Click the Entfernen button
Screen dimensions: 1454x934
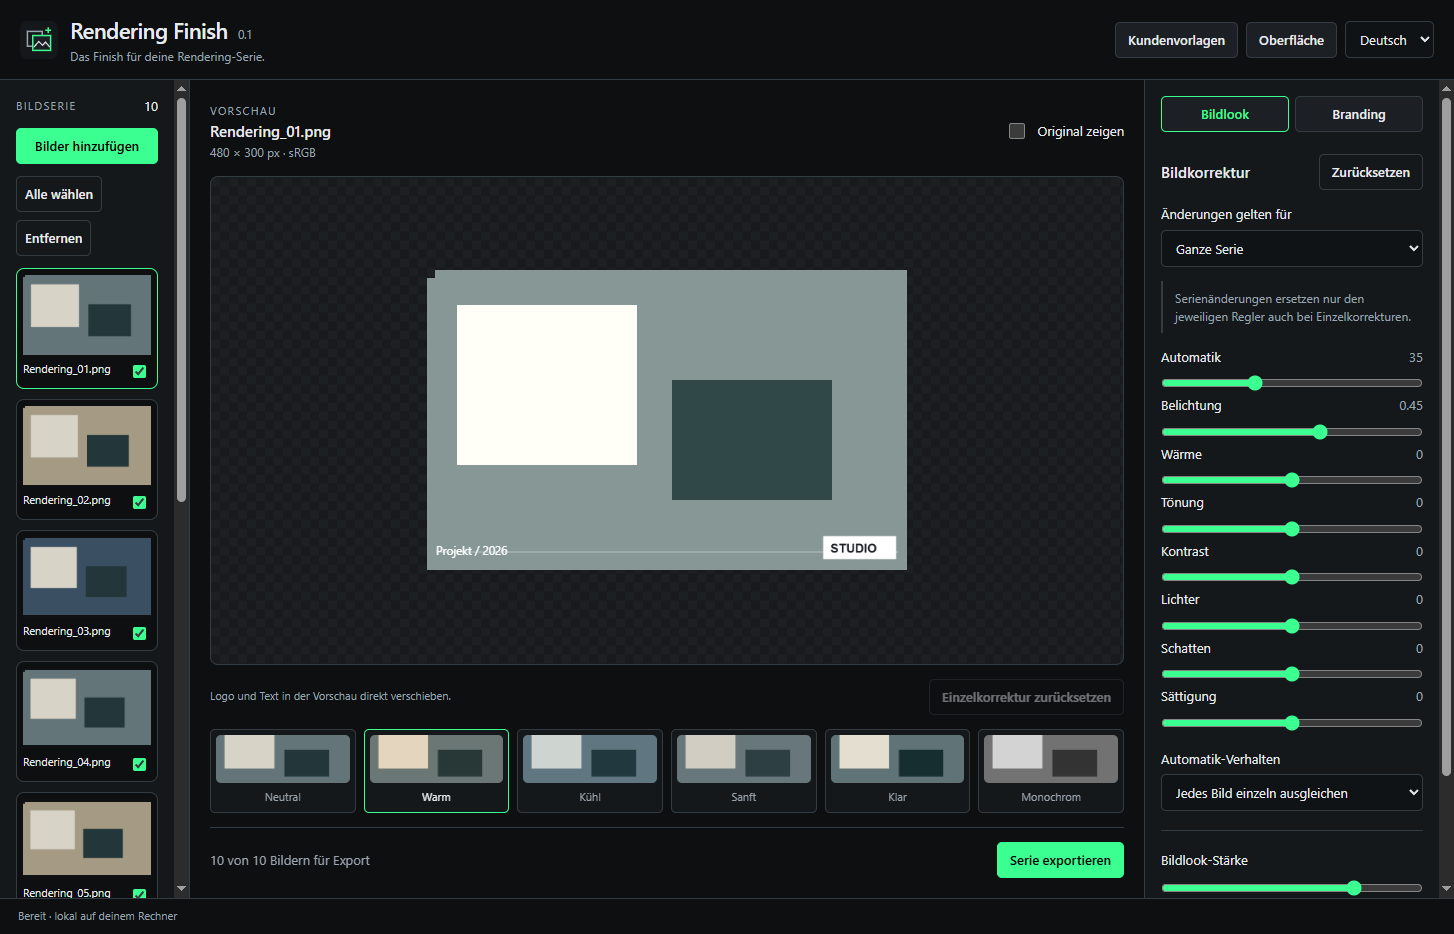54,238
